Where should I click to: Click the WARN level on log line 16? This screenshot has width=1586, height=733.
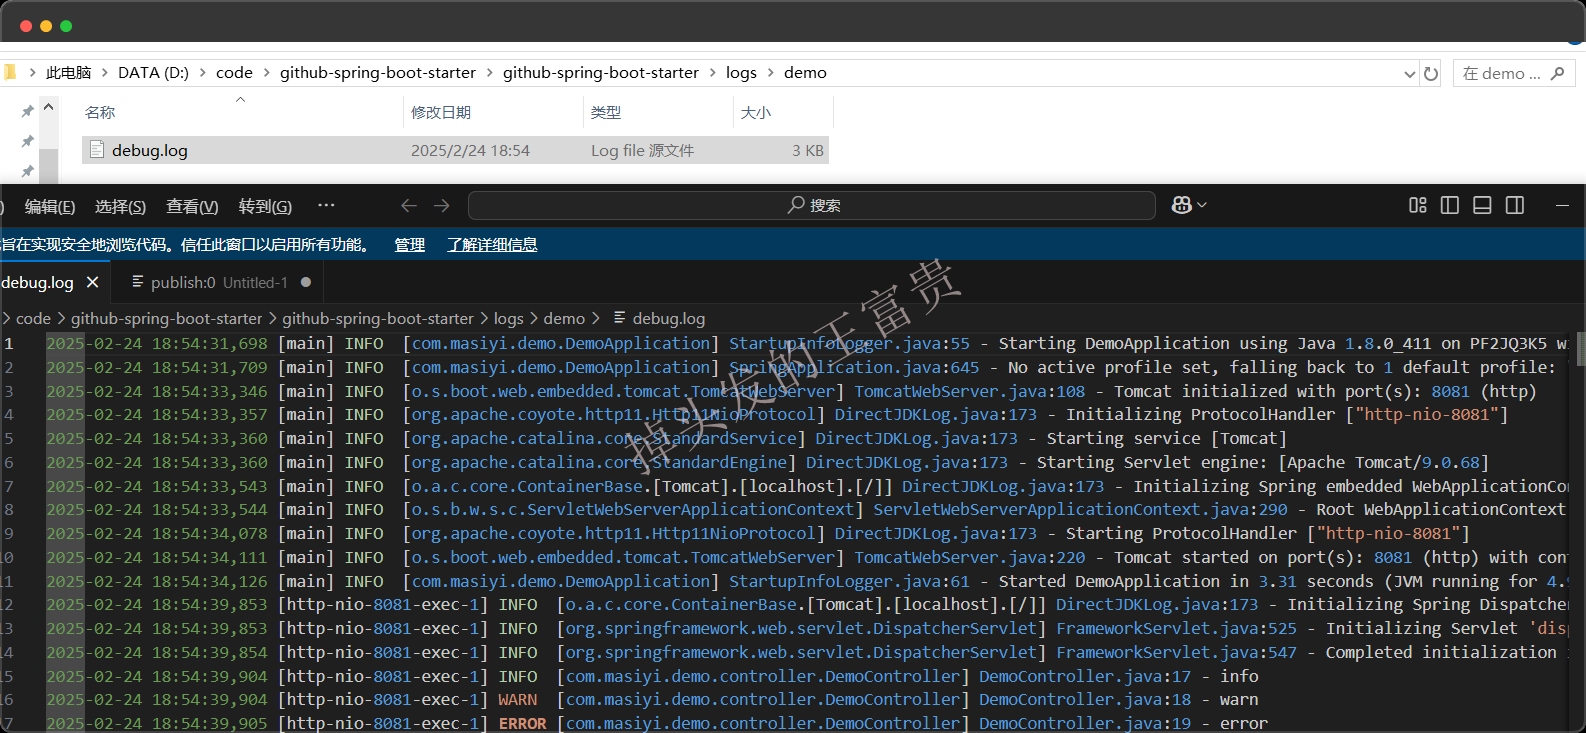(x=518, y=700)
